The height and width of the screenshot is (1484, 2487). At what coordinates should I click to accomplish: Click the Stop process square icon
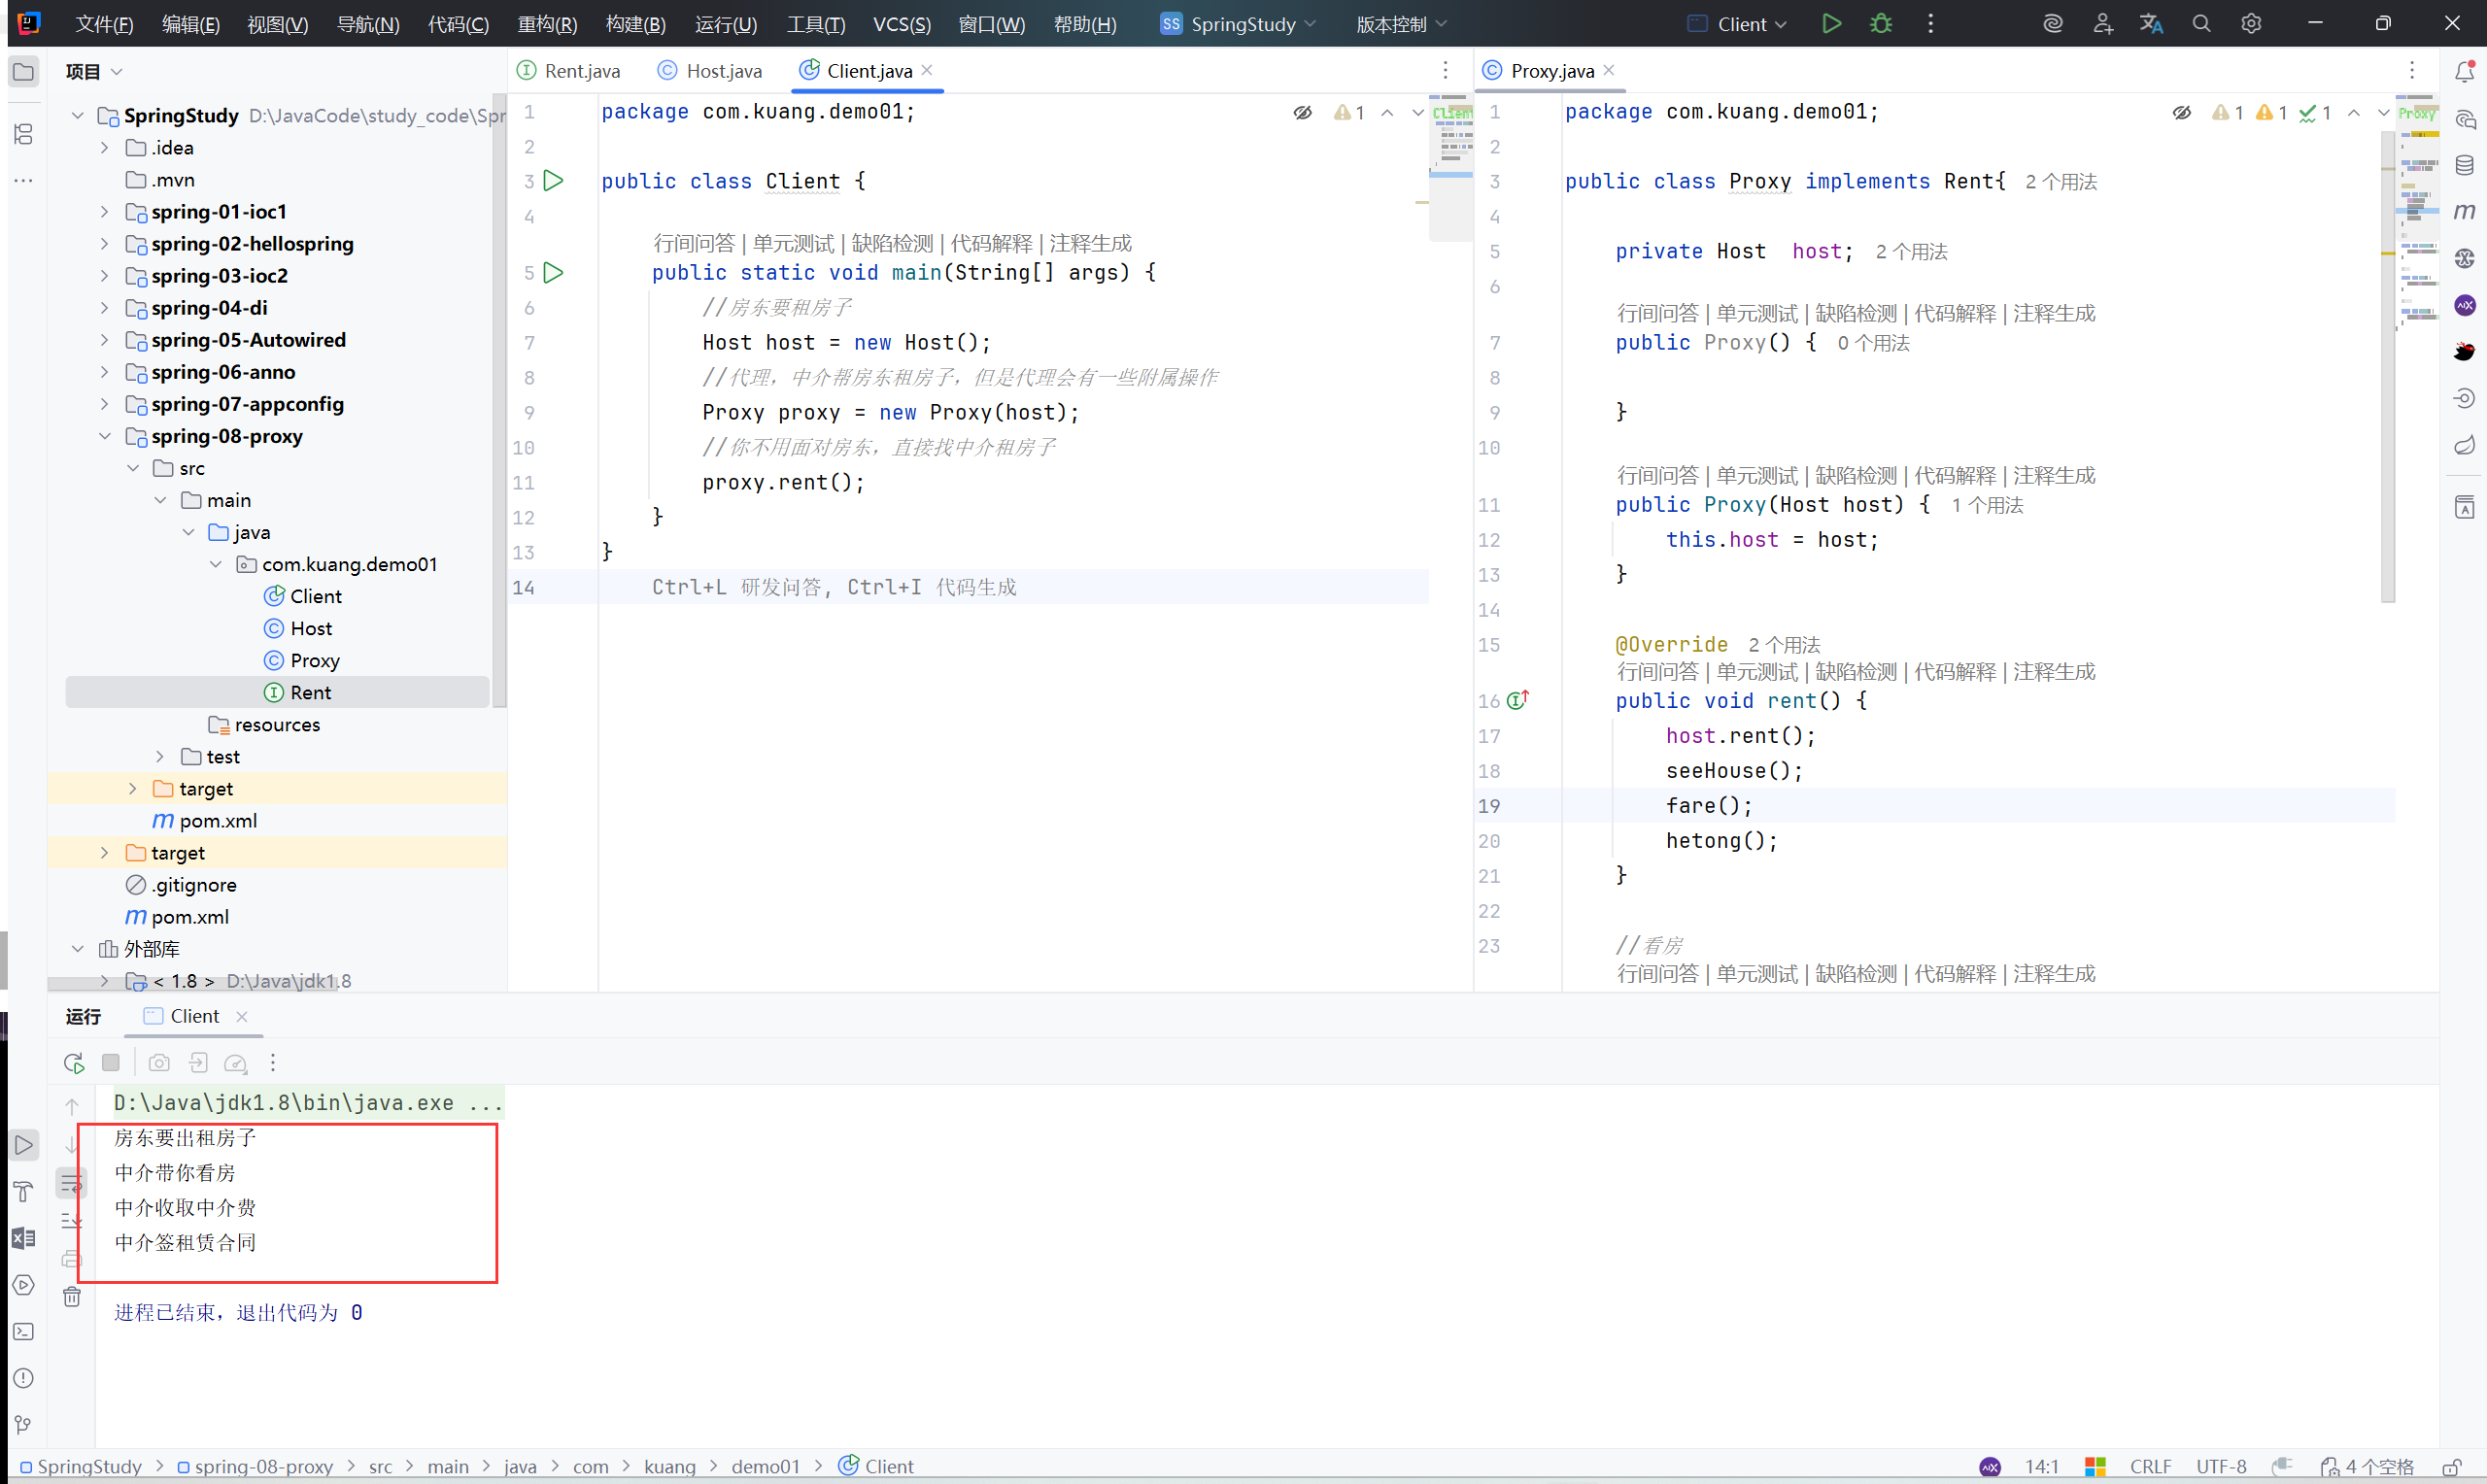coord(111,1063)
